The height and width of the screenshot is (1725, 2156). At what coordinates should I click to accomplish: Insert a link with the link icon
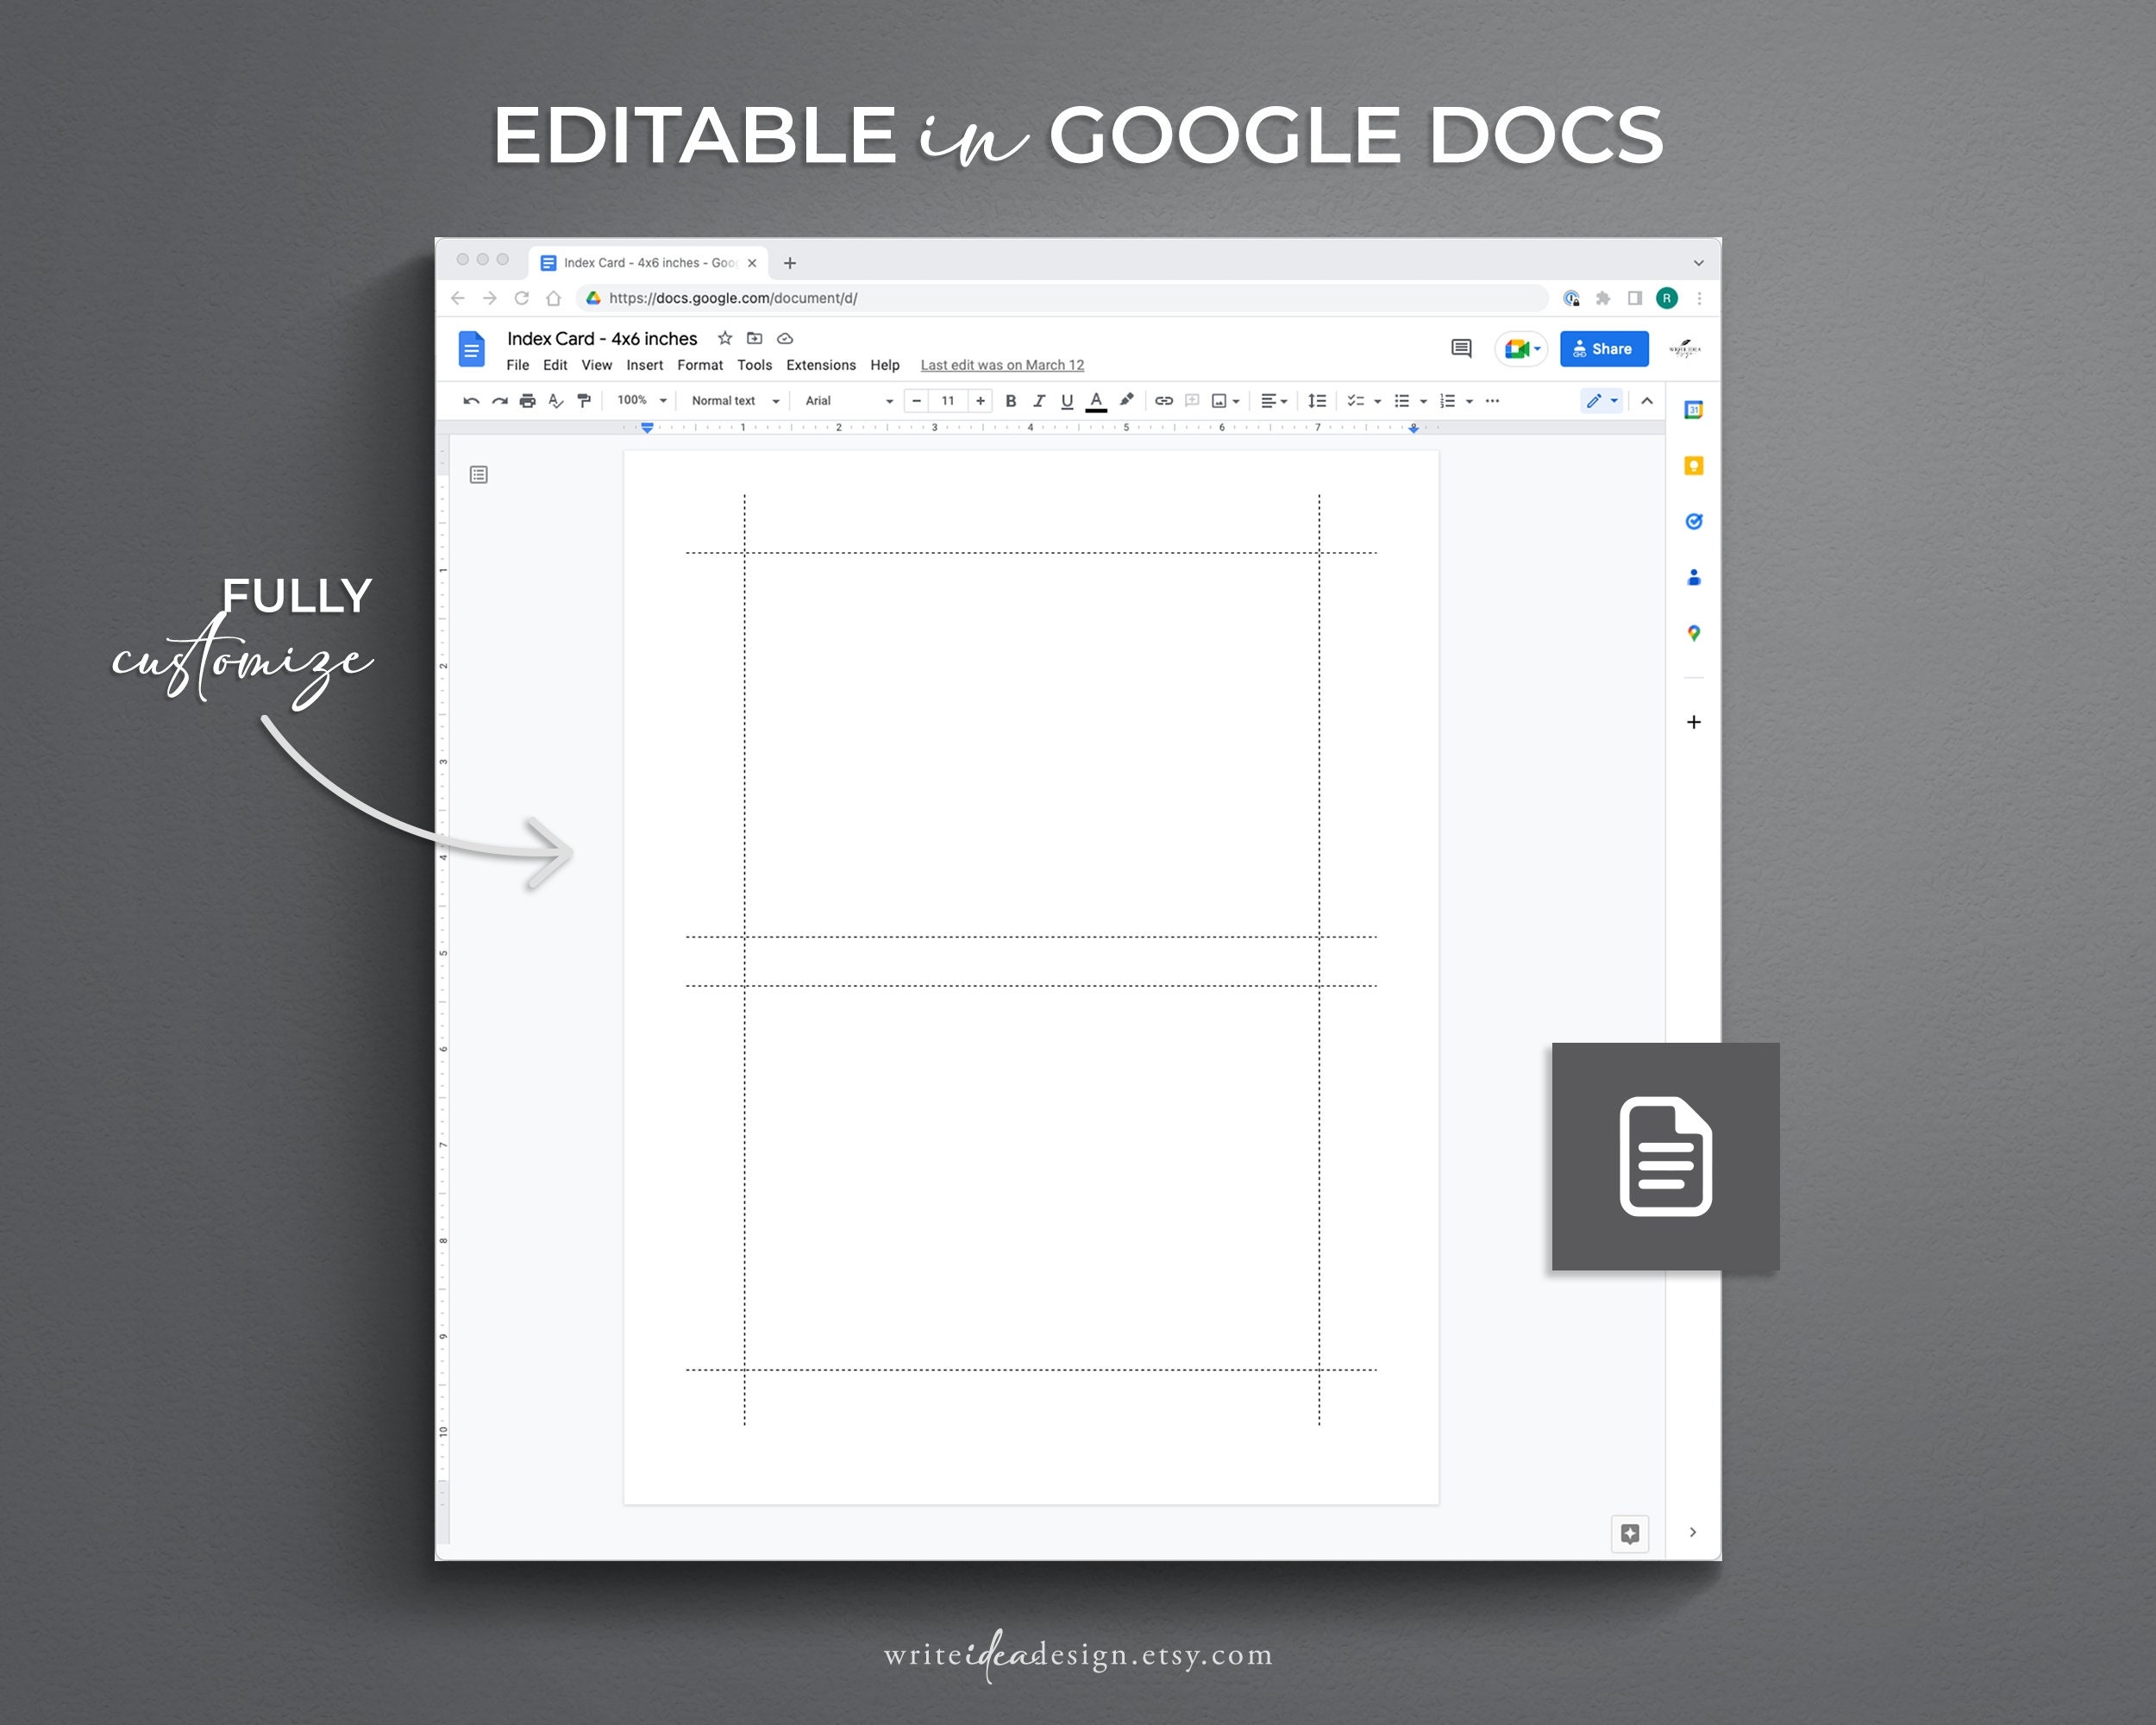[x=1163, y=400]
